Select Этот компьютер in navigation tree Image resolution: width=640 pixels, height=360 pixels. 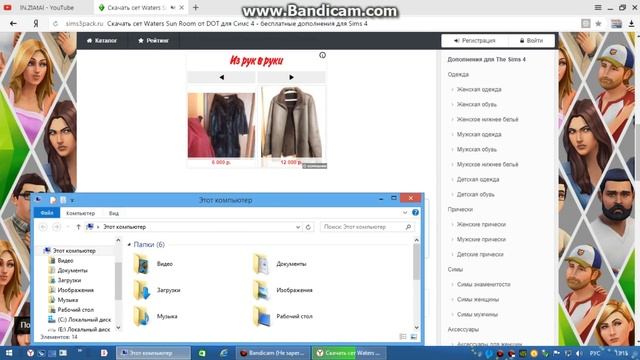click(x=74, y=251)
